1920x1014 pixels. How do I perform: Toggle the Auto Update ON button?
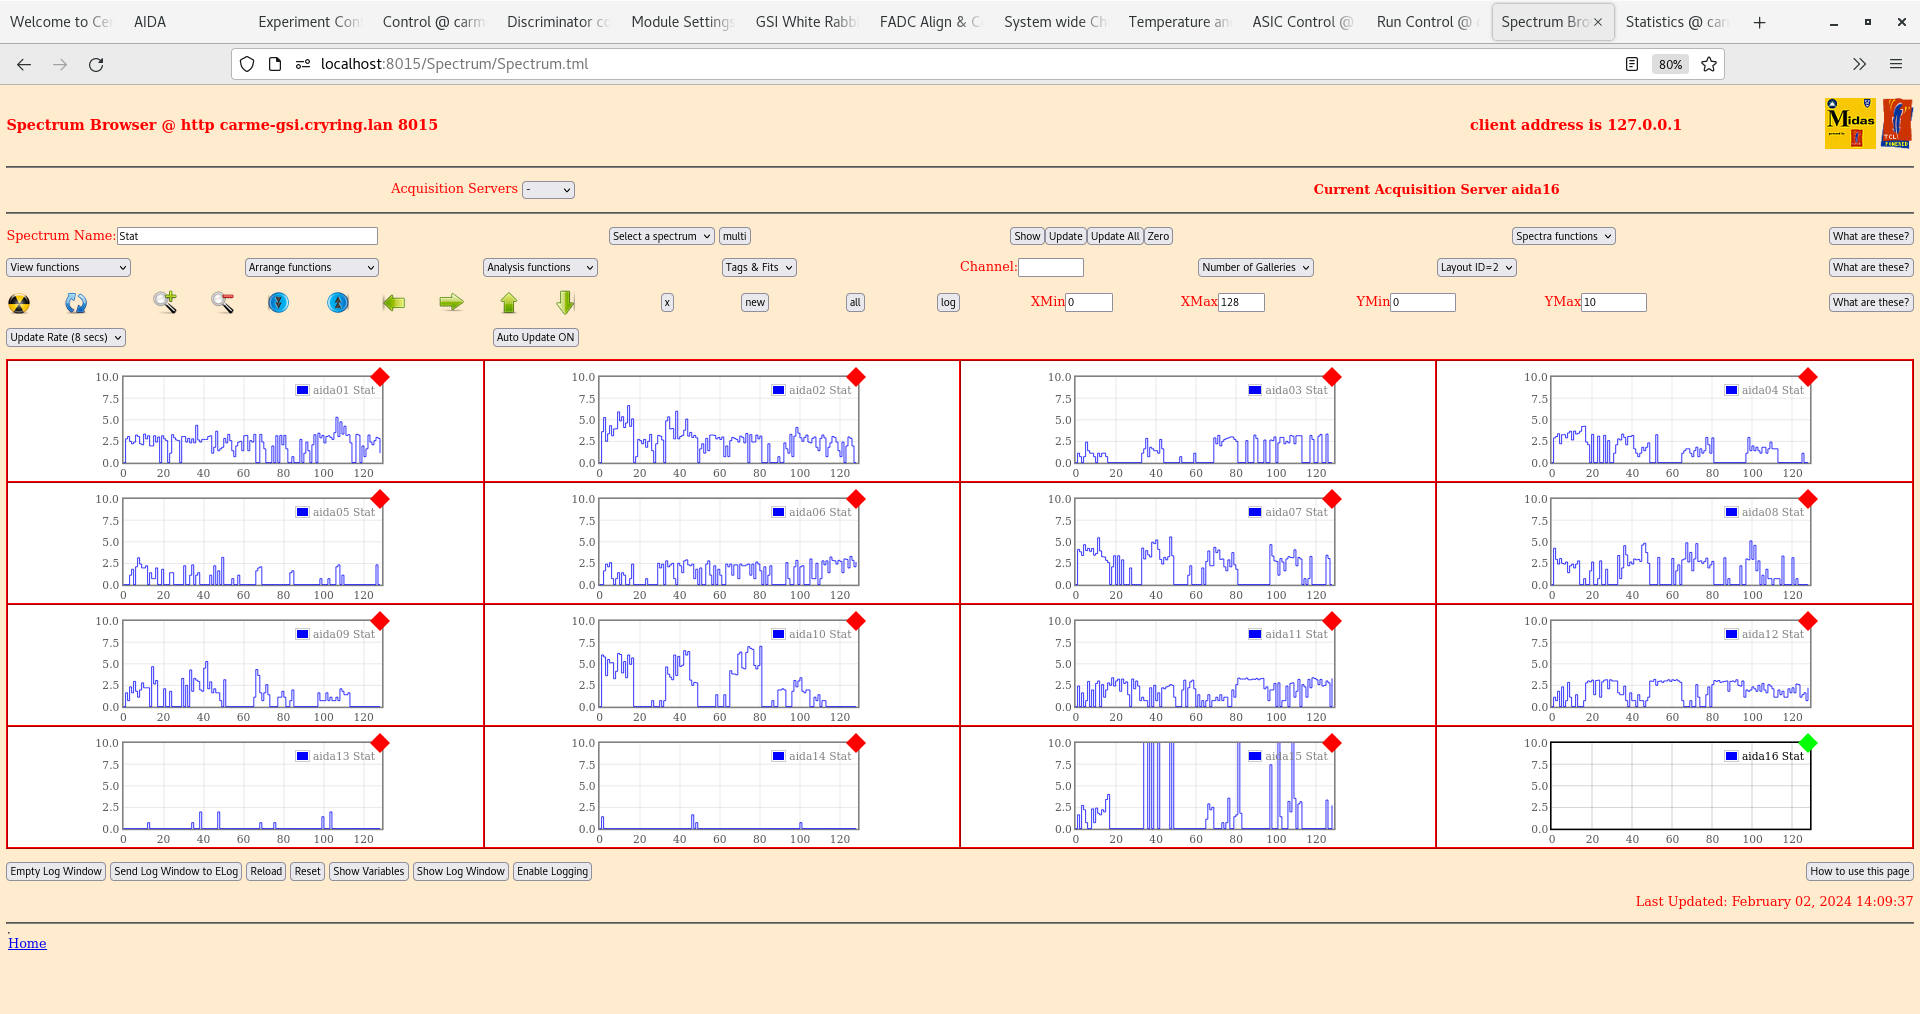(x=535, y=338)
